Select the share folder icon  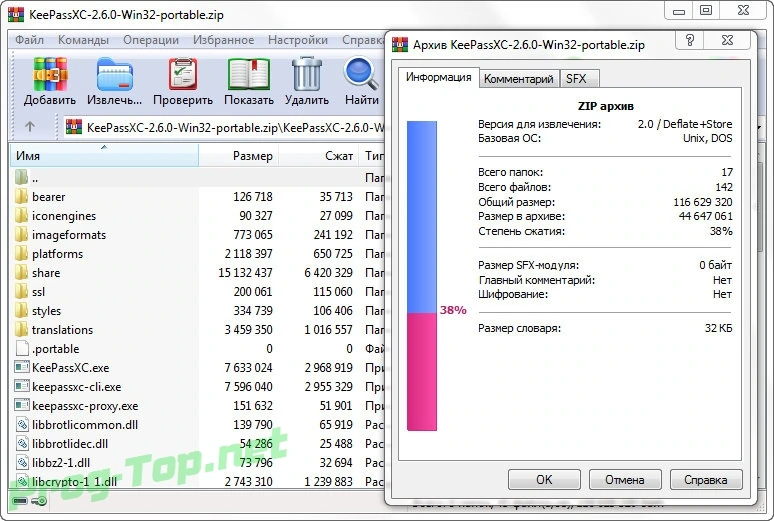tap(21, 273)
